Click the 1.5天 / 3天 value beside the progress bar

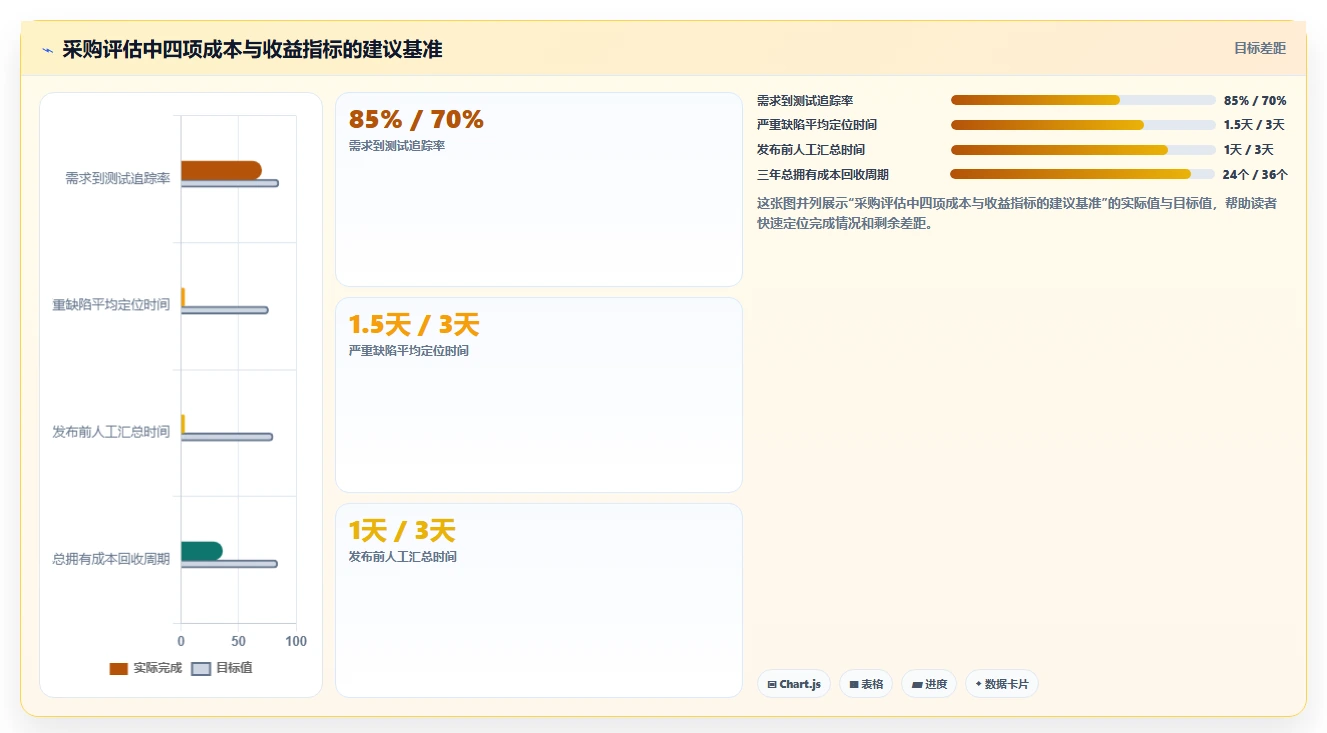pyautogui.click(x=1254, y=125)
